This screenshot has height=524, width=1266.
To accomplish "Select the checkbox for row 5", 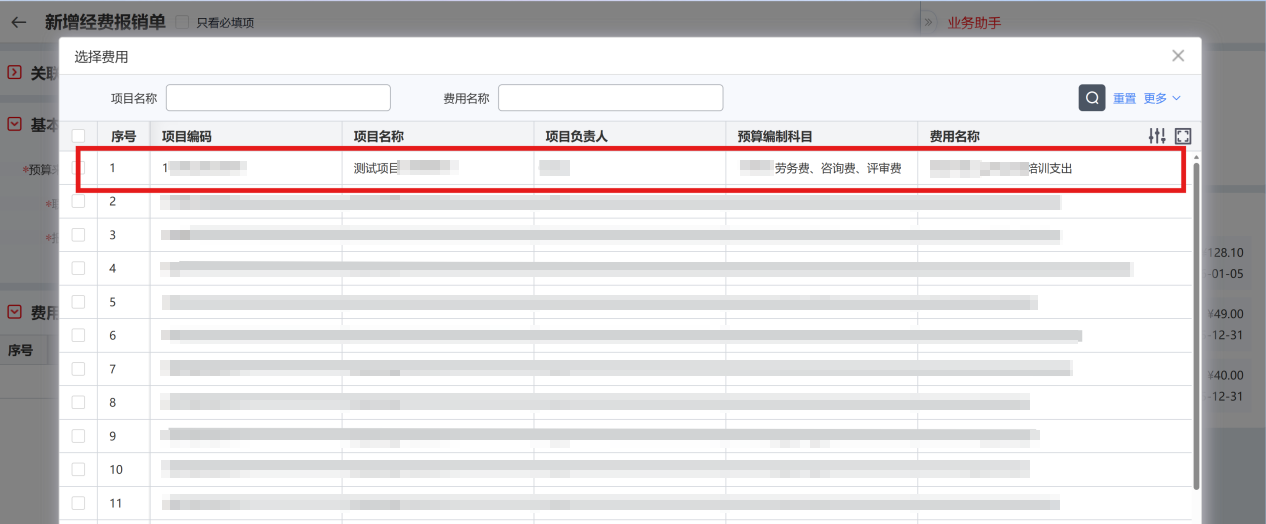I will (78, 302).
